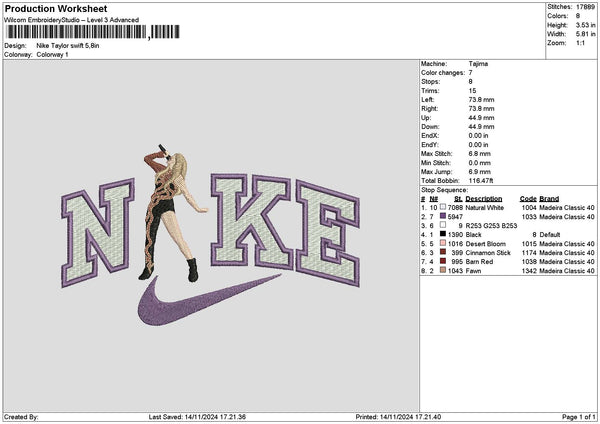
Task: Select design name "Nike Taylor swift 5,8in"
Action: (x=68, y=46)
